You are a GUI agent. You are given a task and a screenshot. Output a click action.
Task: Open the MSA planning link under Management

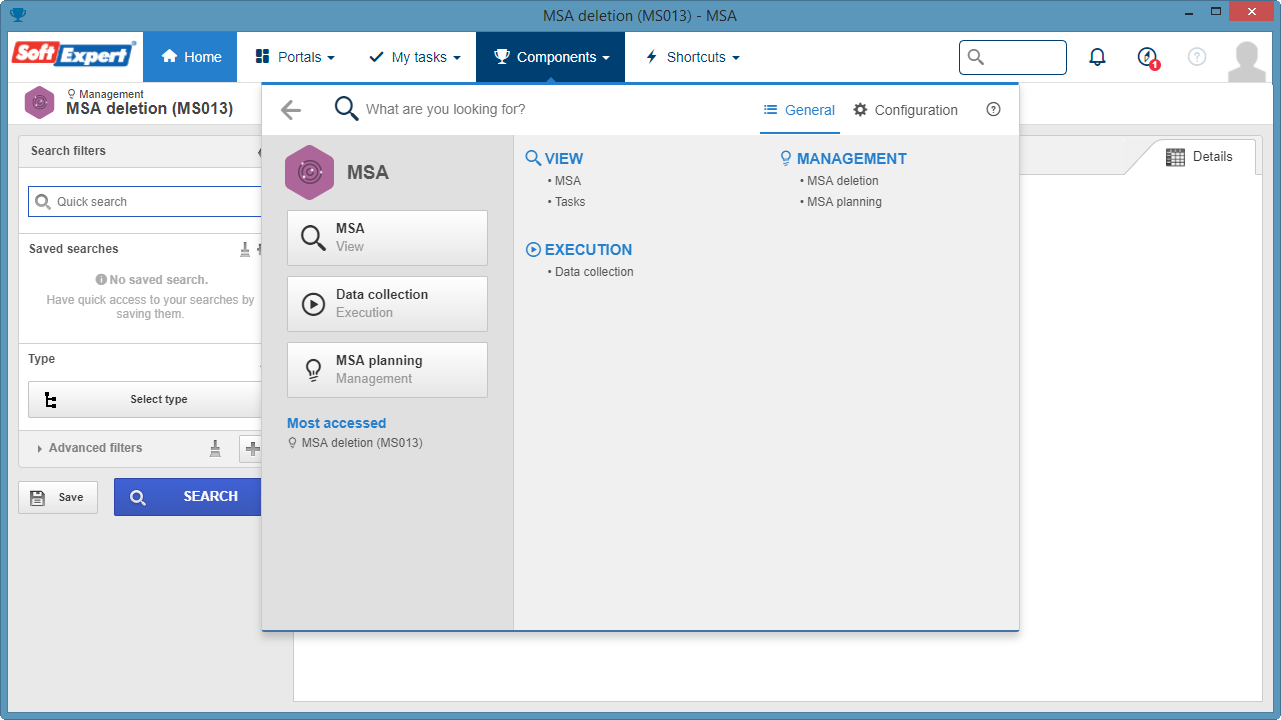coord(844,202)
